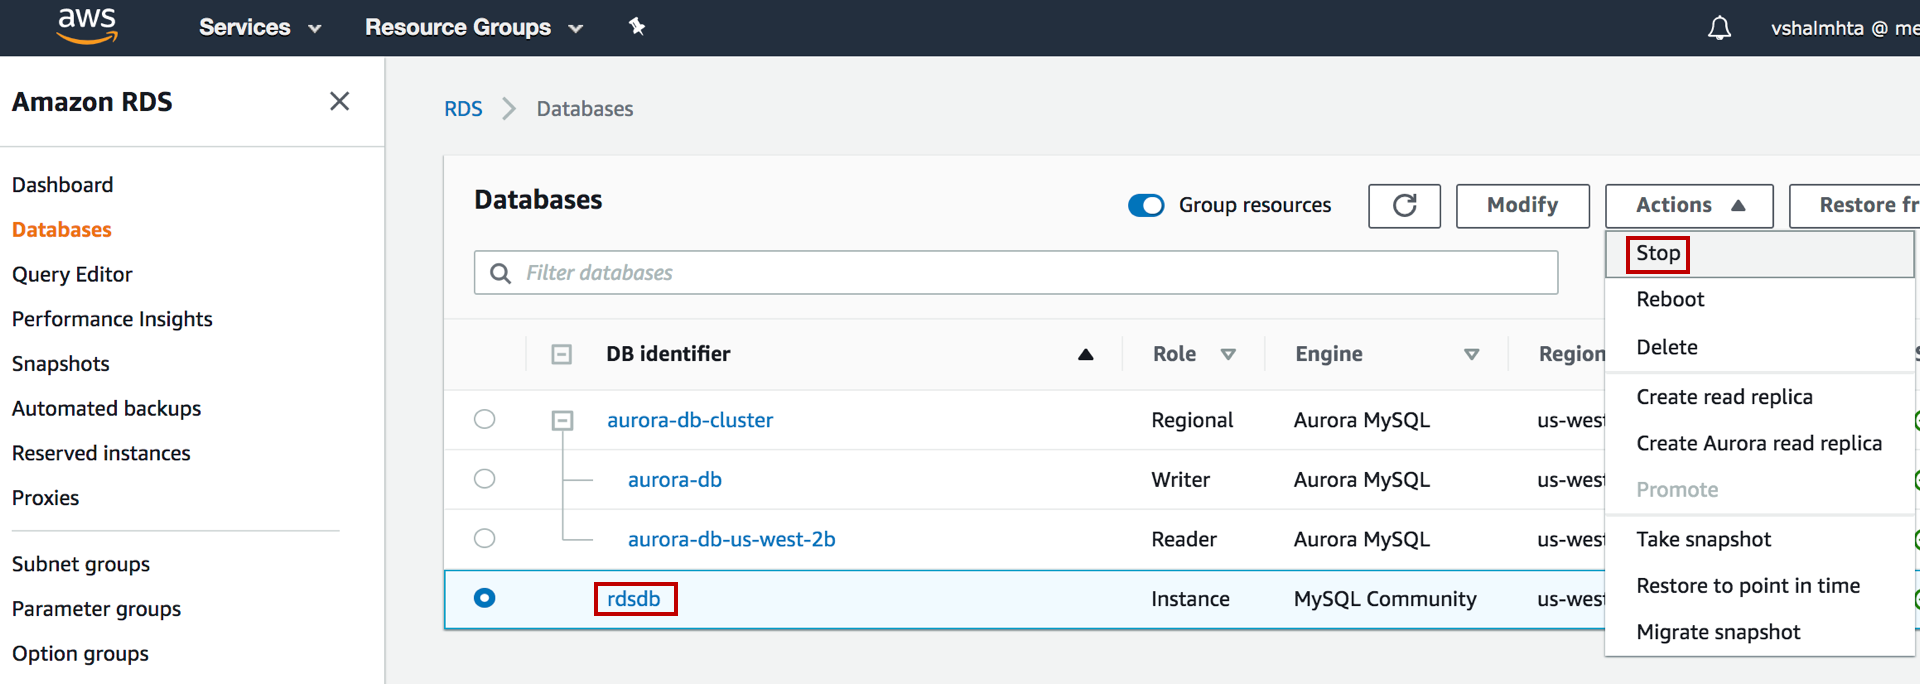Viewport: 1920px width, 684px height.
Task: Click the Databases breadcrumb text
Action: [585, 108]
